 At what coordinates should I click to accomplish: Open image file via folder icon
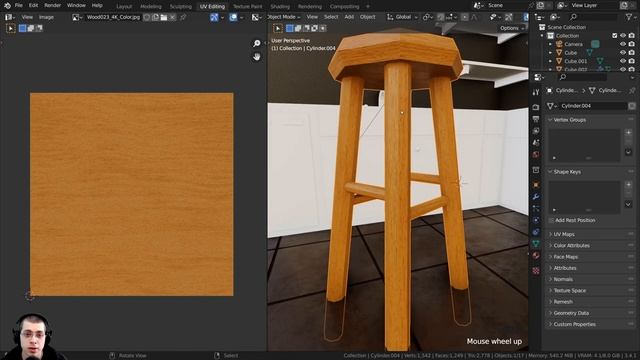(x=164, y=17)
